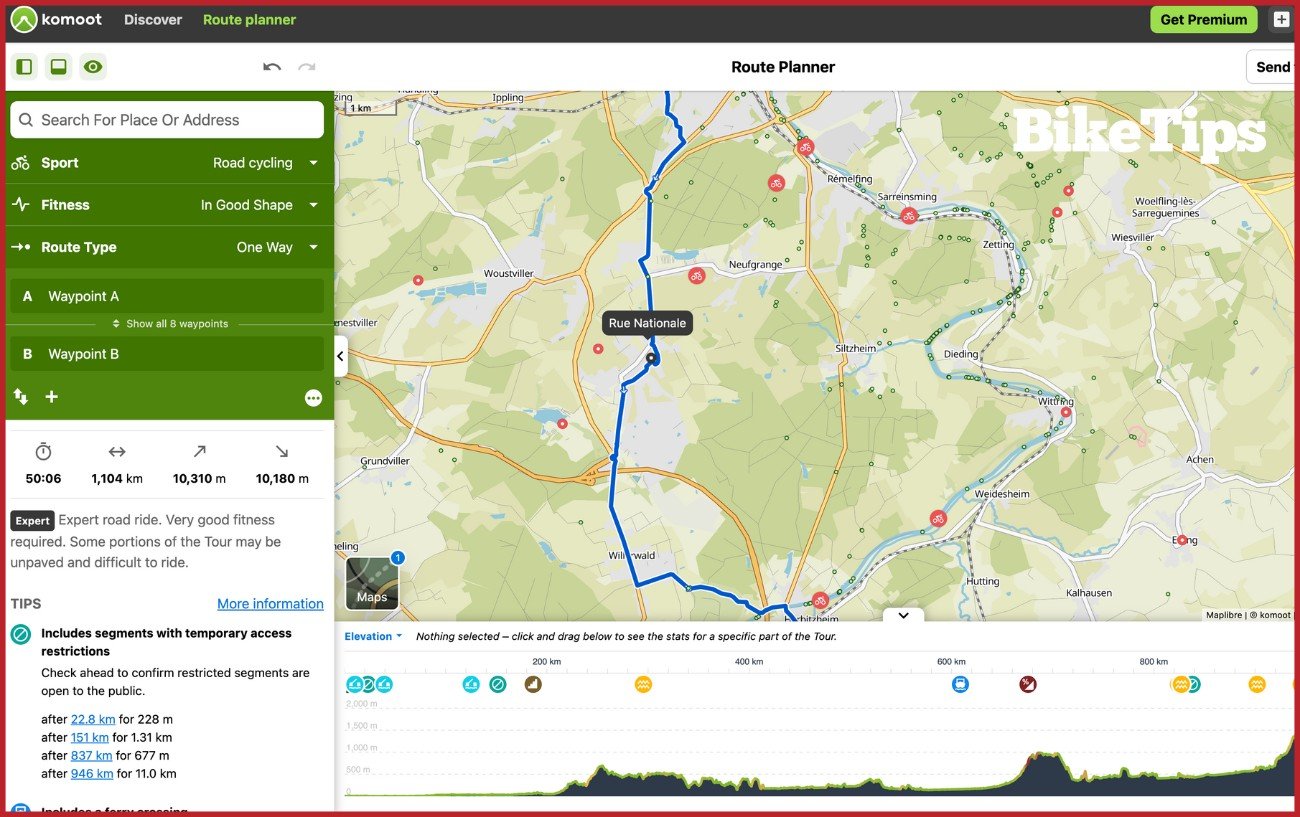1300x817 pixels.
Task: Click the plus icon beside Get Premium
Action: (x=1281, y=19)
